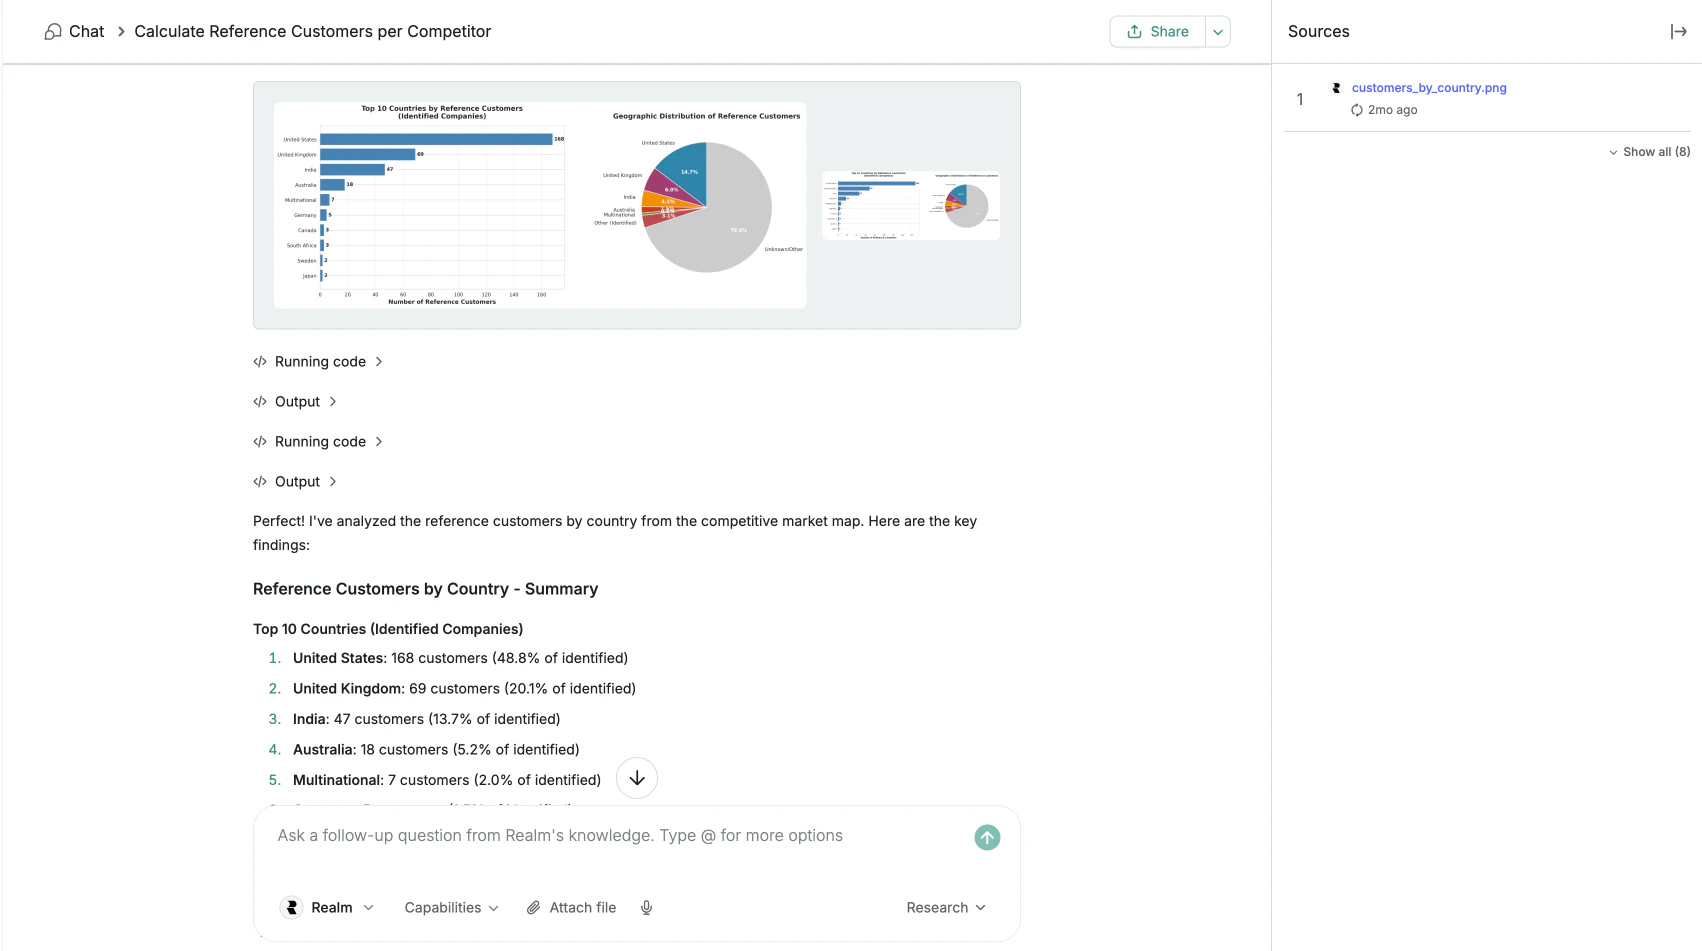
Task: Open the Capabilities dropdown
Action: [451, 907]
